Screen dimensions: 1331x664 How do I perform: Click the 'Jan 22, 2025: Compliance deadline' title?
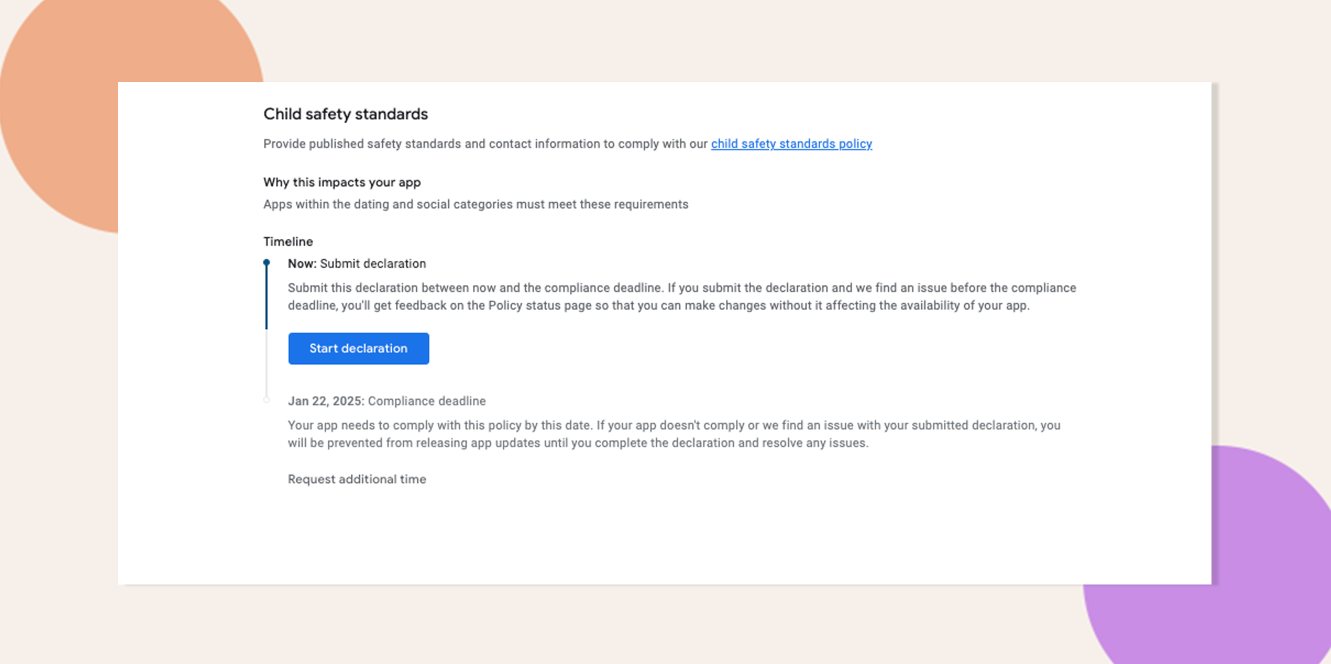coord(387,401)
